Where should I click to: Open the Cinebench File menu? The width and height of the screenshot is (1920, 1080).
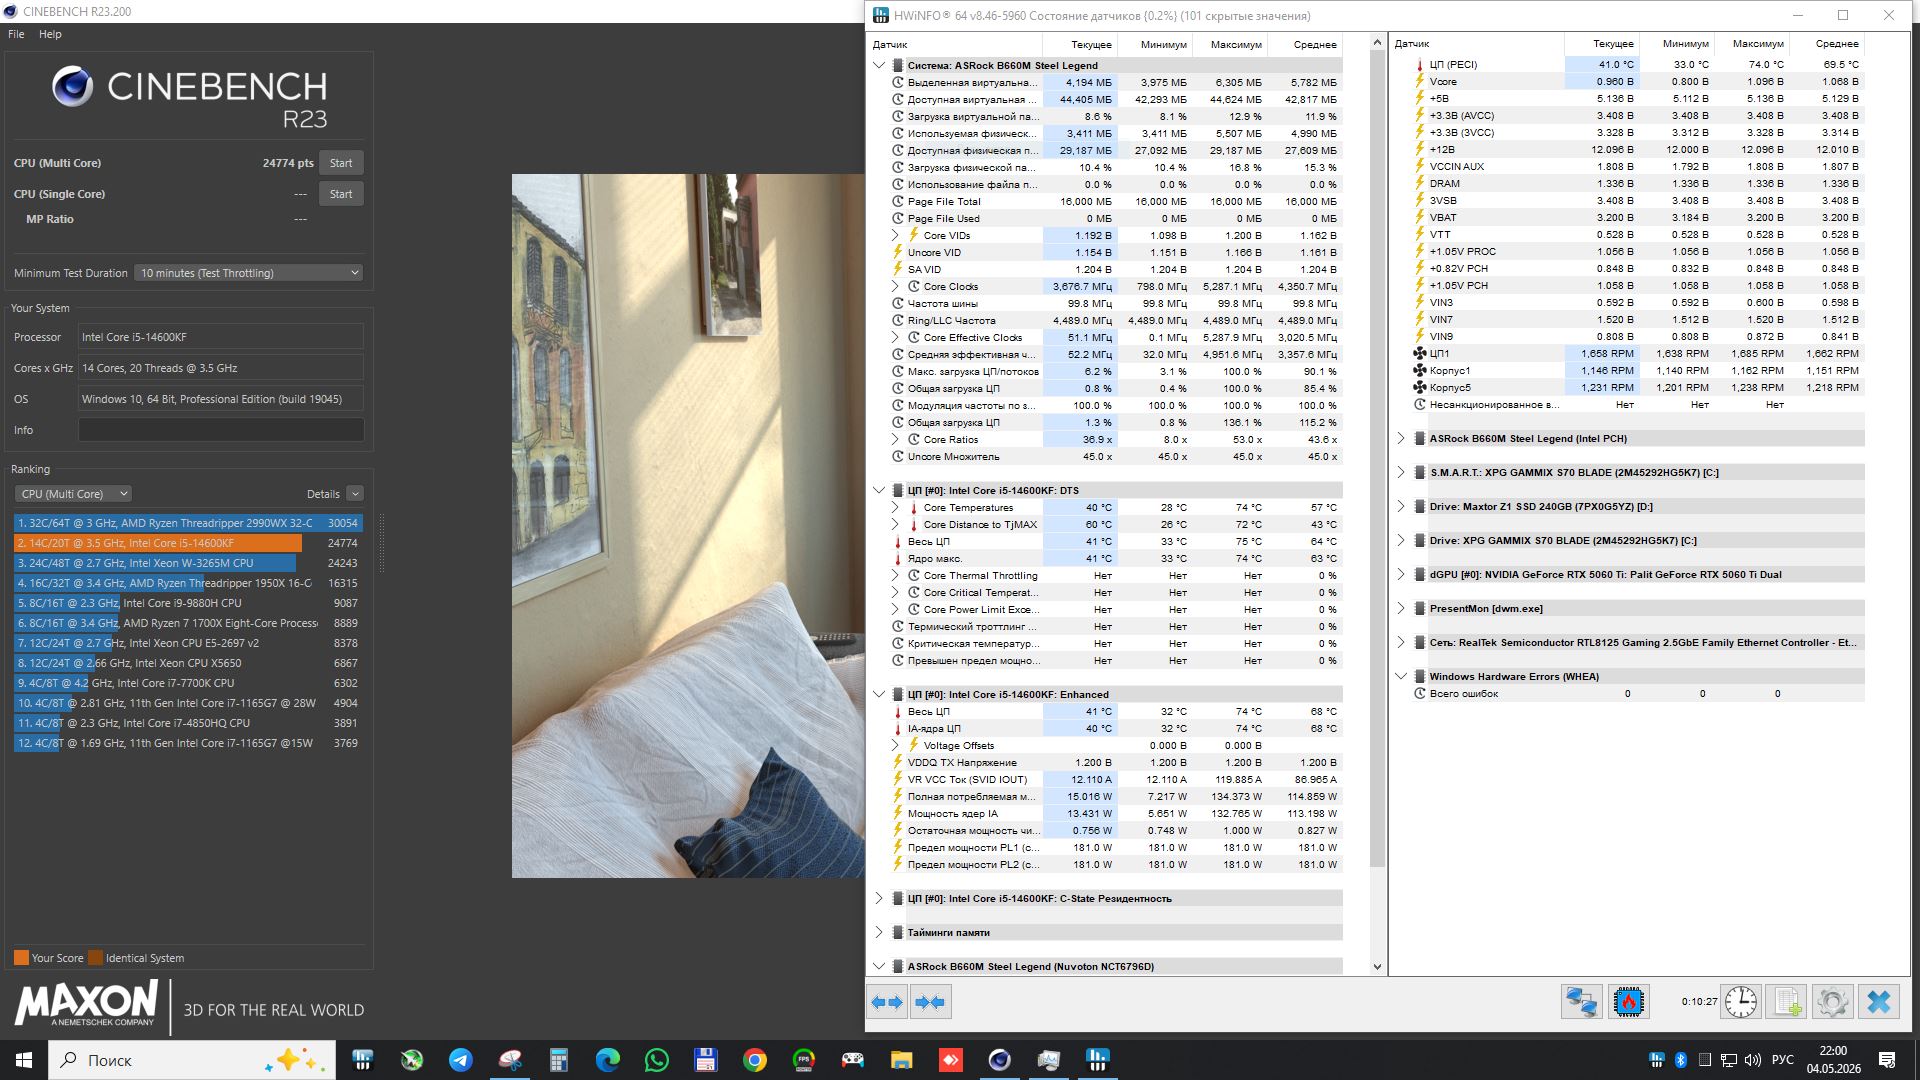coord(16,34)
